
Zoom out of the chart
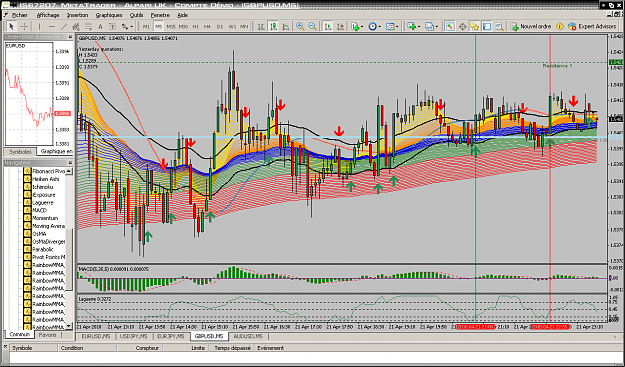click(x=312, y=27)
